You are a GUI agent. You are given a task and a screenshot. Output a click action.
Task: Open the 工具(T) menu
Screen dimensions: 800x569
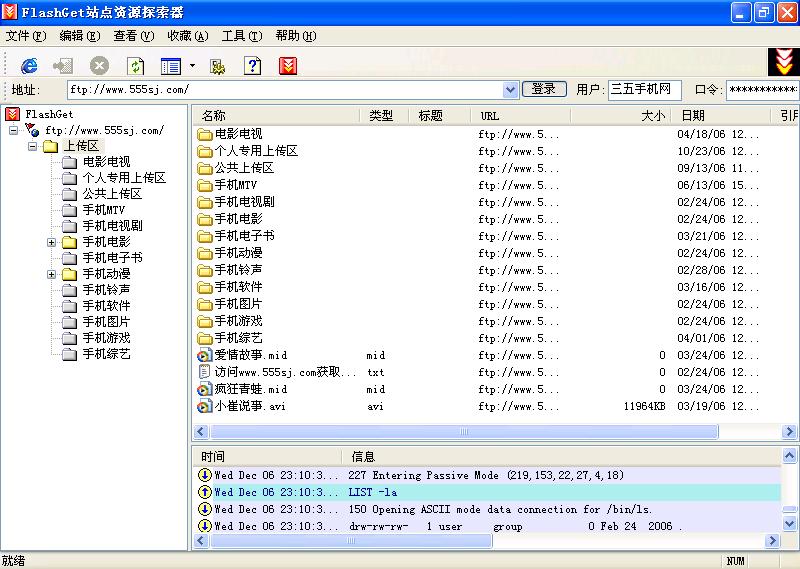[x=242, y=36]
